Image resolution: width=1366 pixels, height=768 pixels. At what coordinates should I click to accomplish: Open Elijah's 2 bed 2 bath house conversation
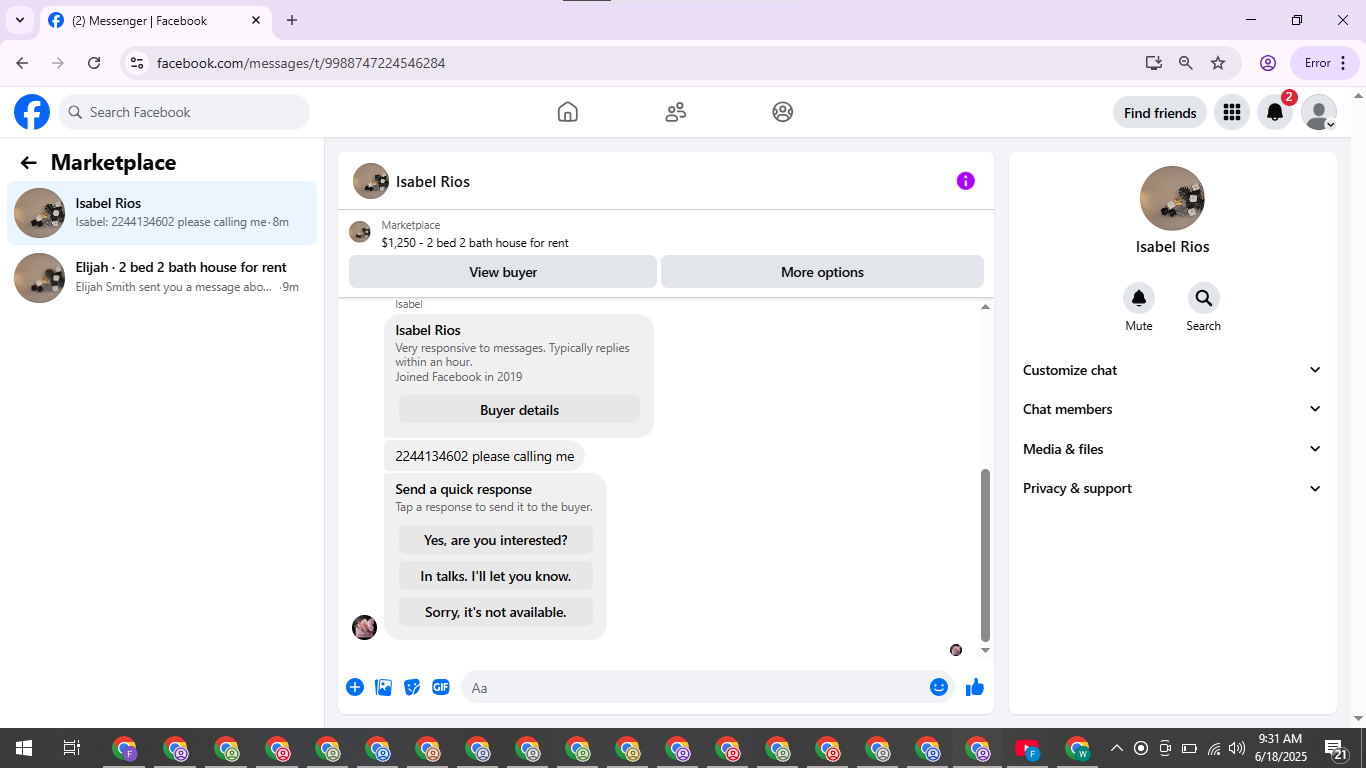pos(162,277)
